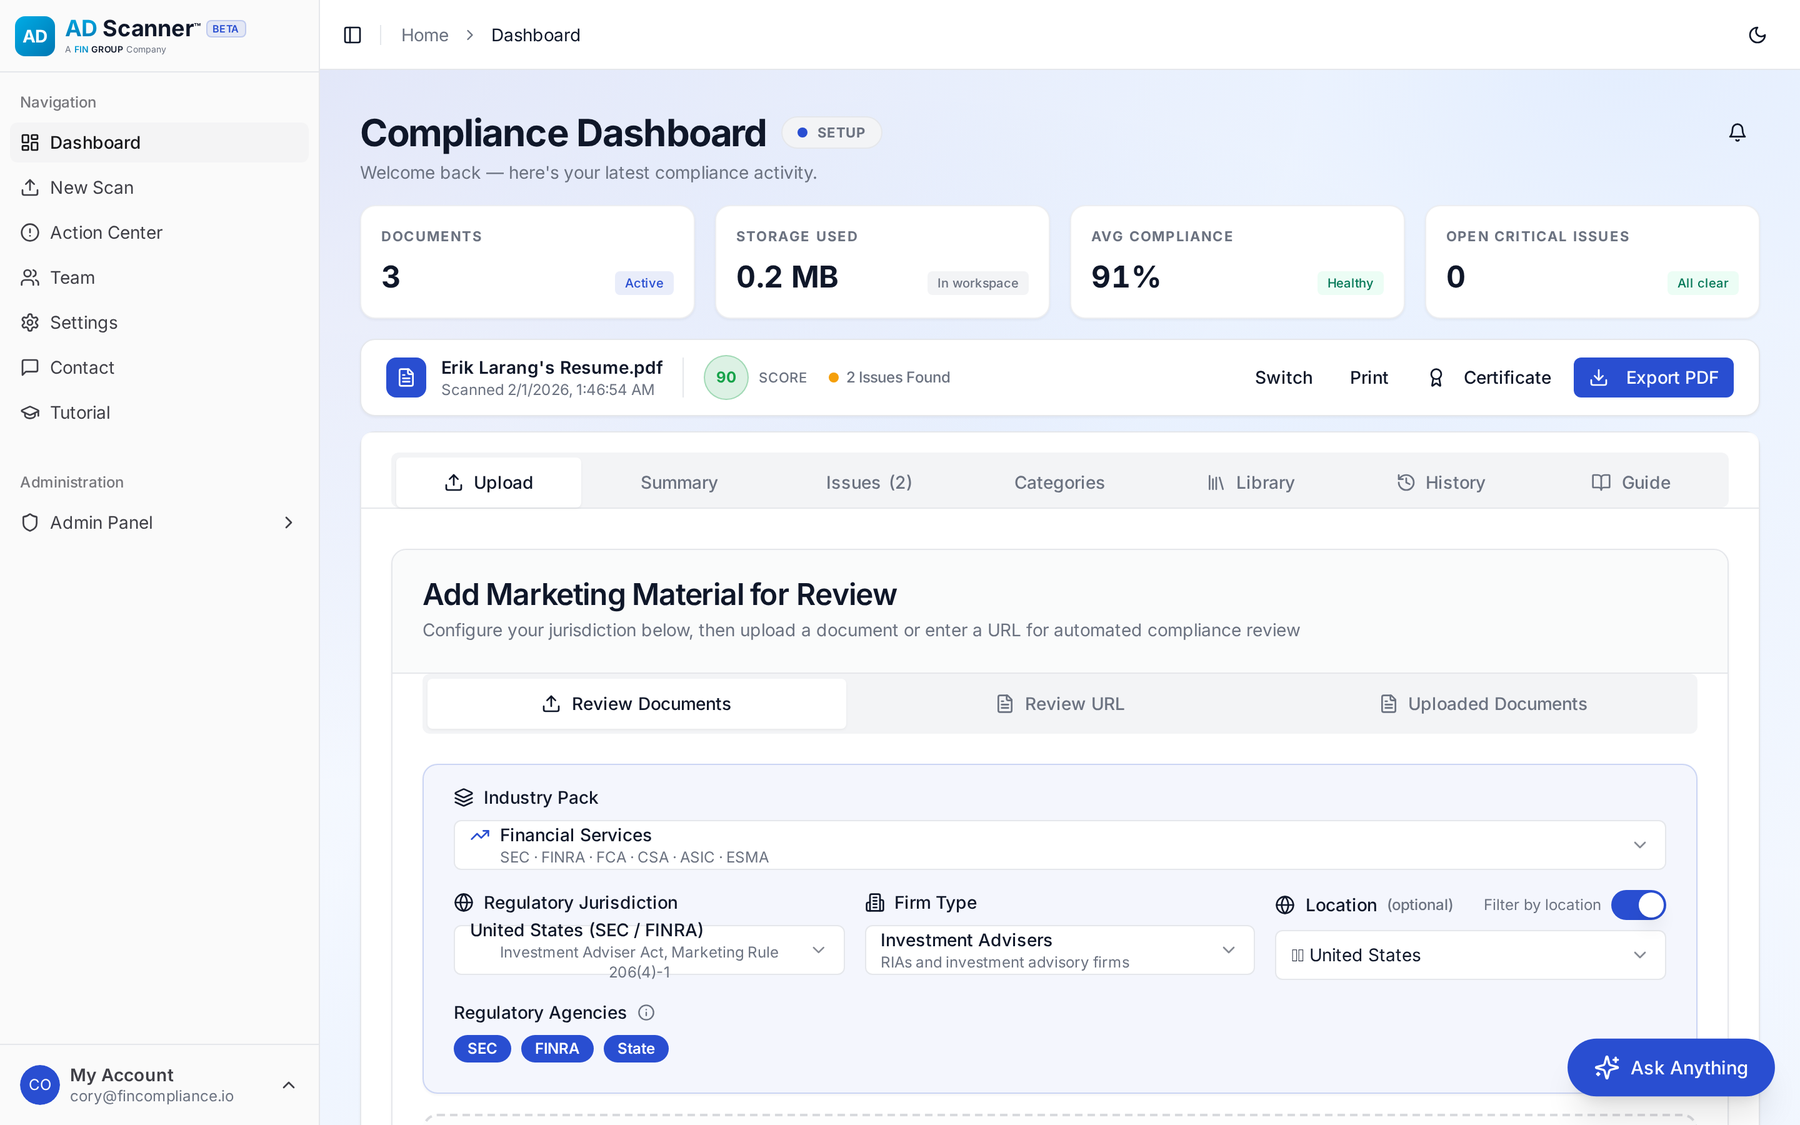Switch to the Upload tab
This screenshot has height=1125, width=1800.
[488, 482]
